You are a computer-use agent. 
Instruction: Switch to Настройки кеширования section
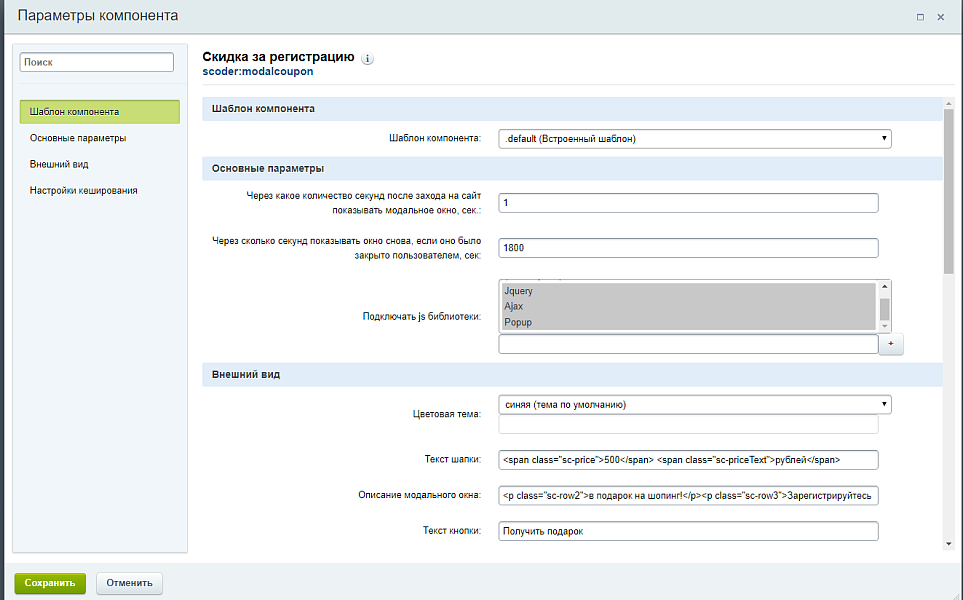[84, 190]
